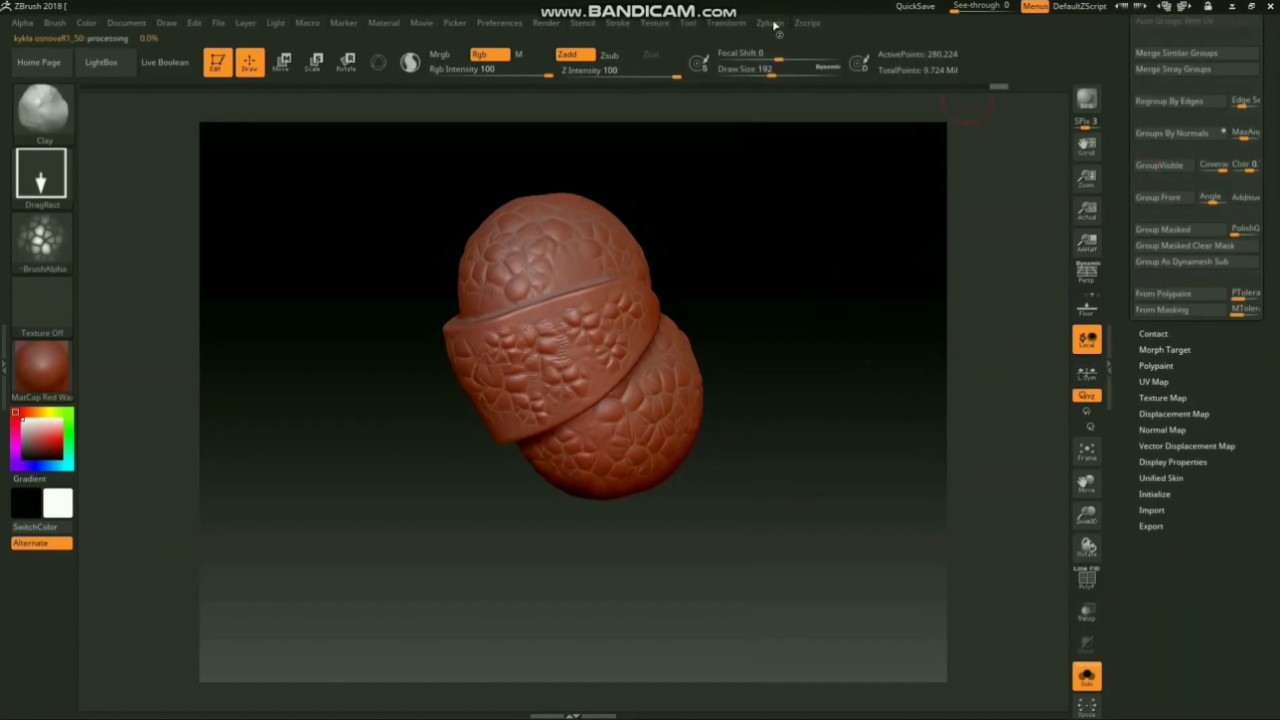Toggle Draw mode button
Image resolution: width=1280 pixels, height=720 pixels.
point(249,62)
